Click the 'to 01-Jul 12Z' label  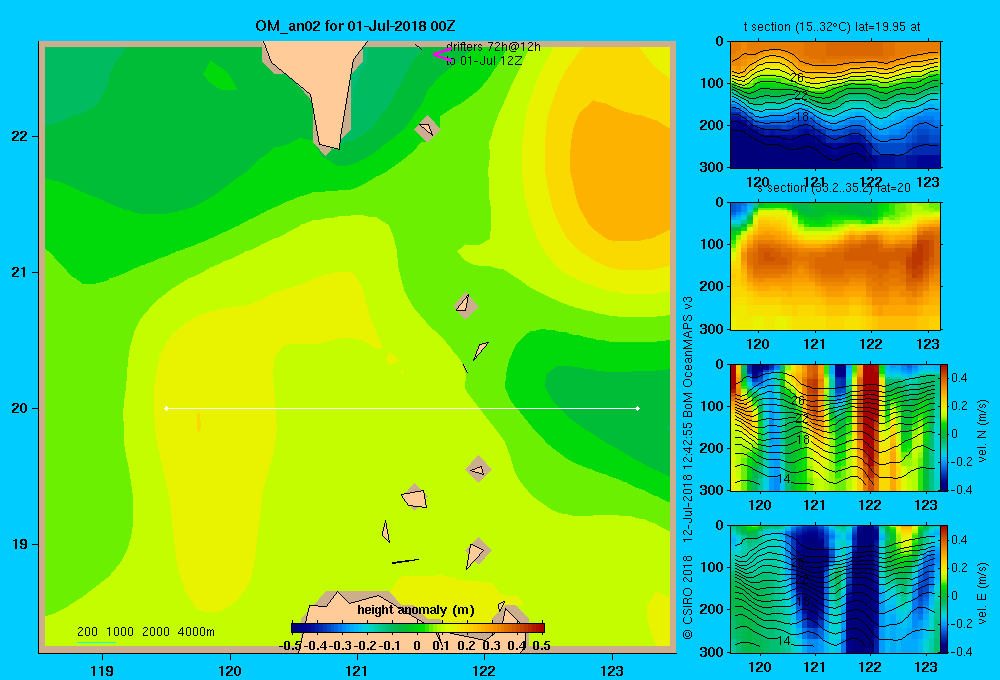[484, 61]
